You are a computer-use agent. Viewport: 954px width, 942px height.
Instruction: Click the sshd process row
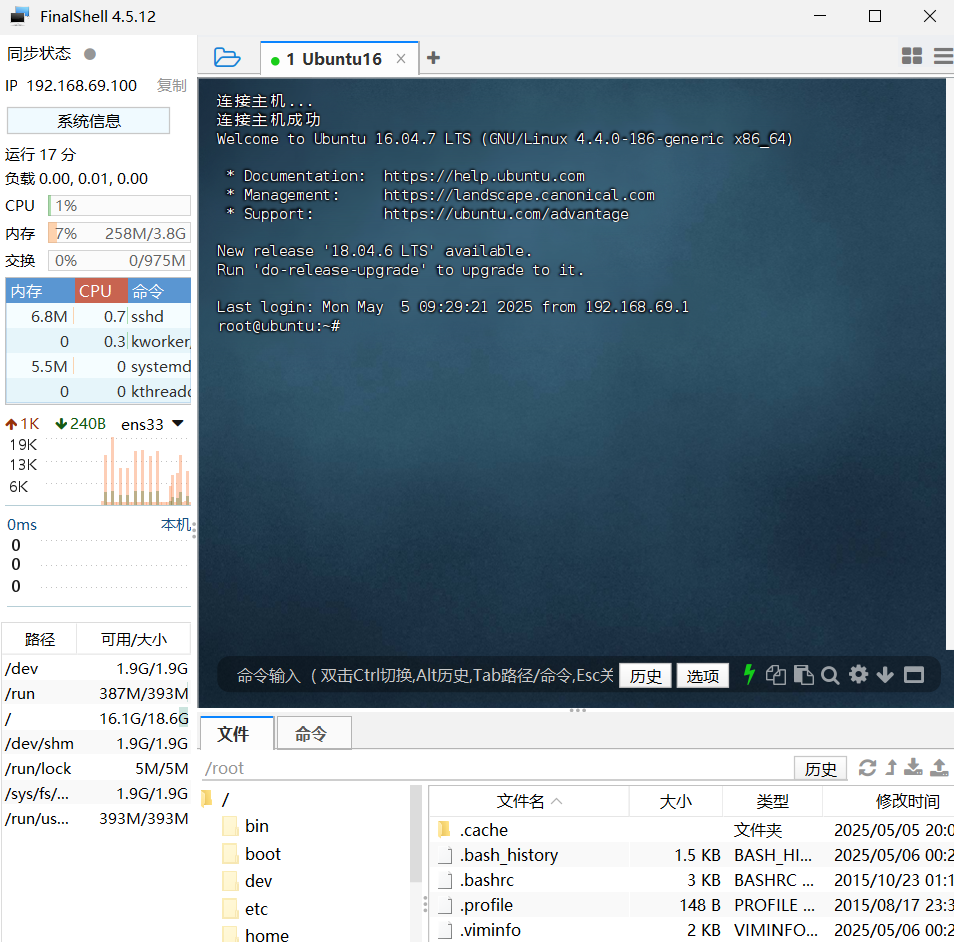pos(99,316)
